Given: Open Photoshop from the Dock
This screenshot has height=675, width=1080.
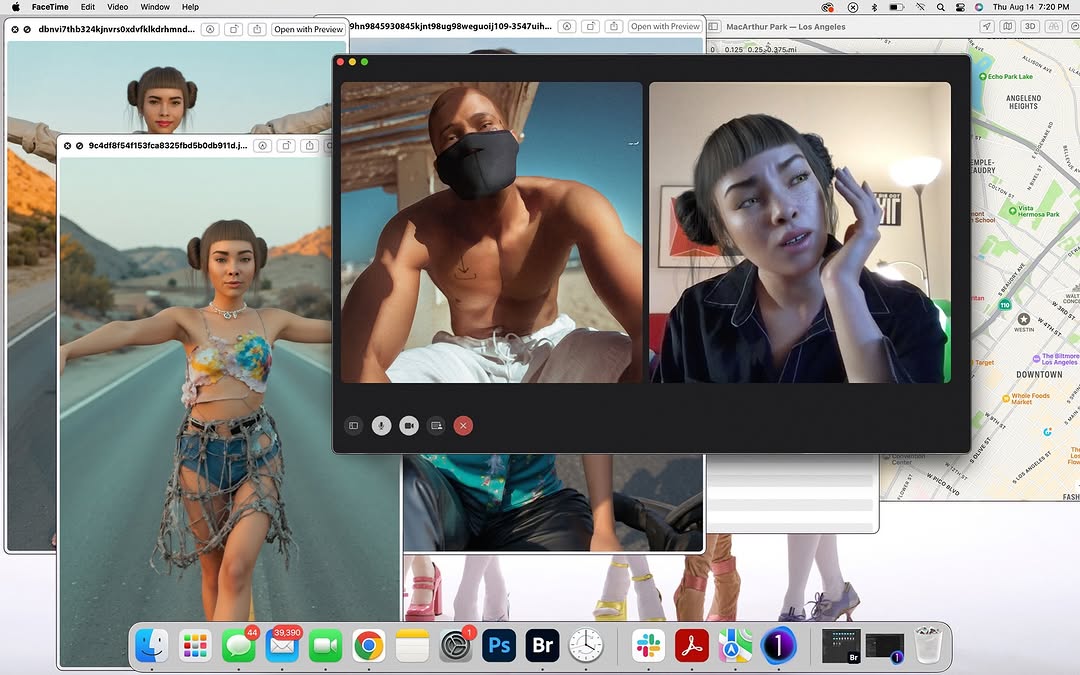Looking at the screenshot, I should tap(499, 646).
